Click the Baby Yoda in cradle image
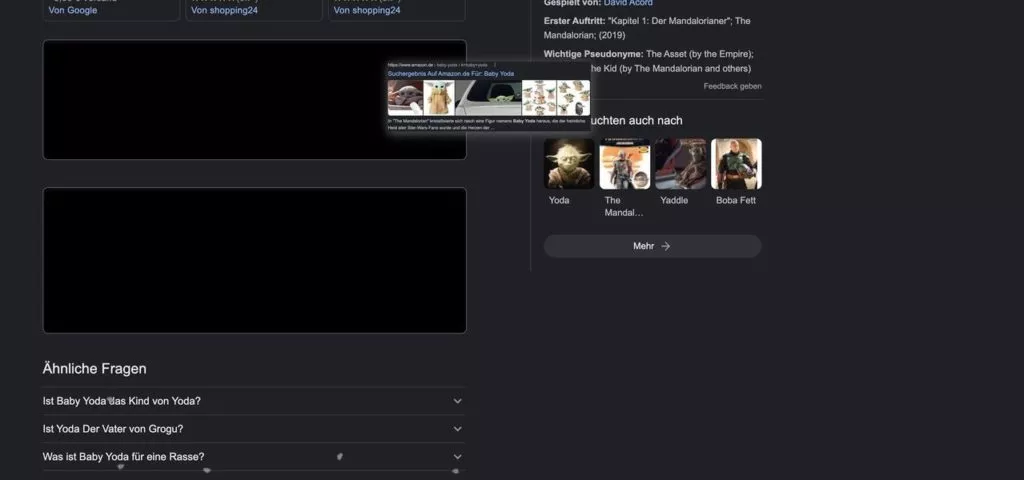Screen dimensions: 1024x480 coord(406,97)
